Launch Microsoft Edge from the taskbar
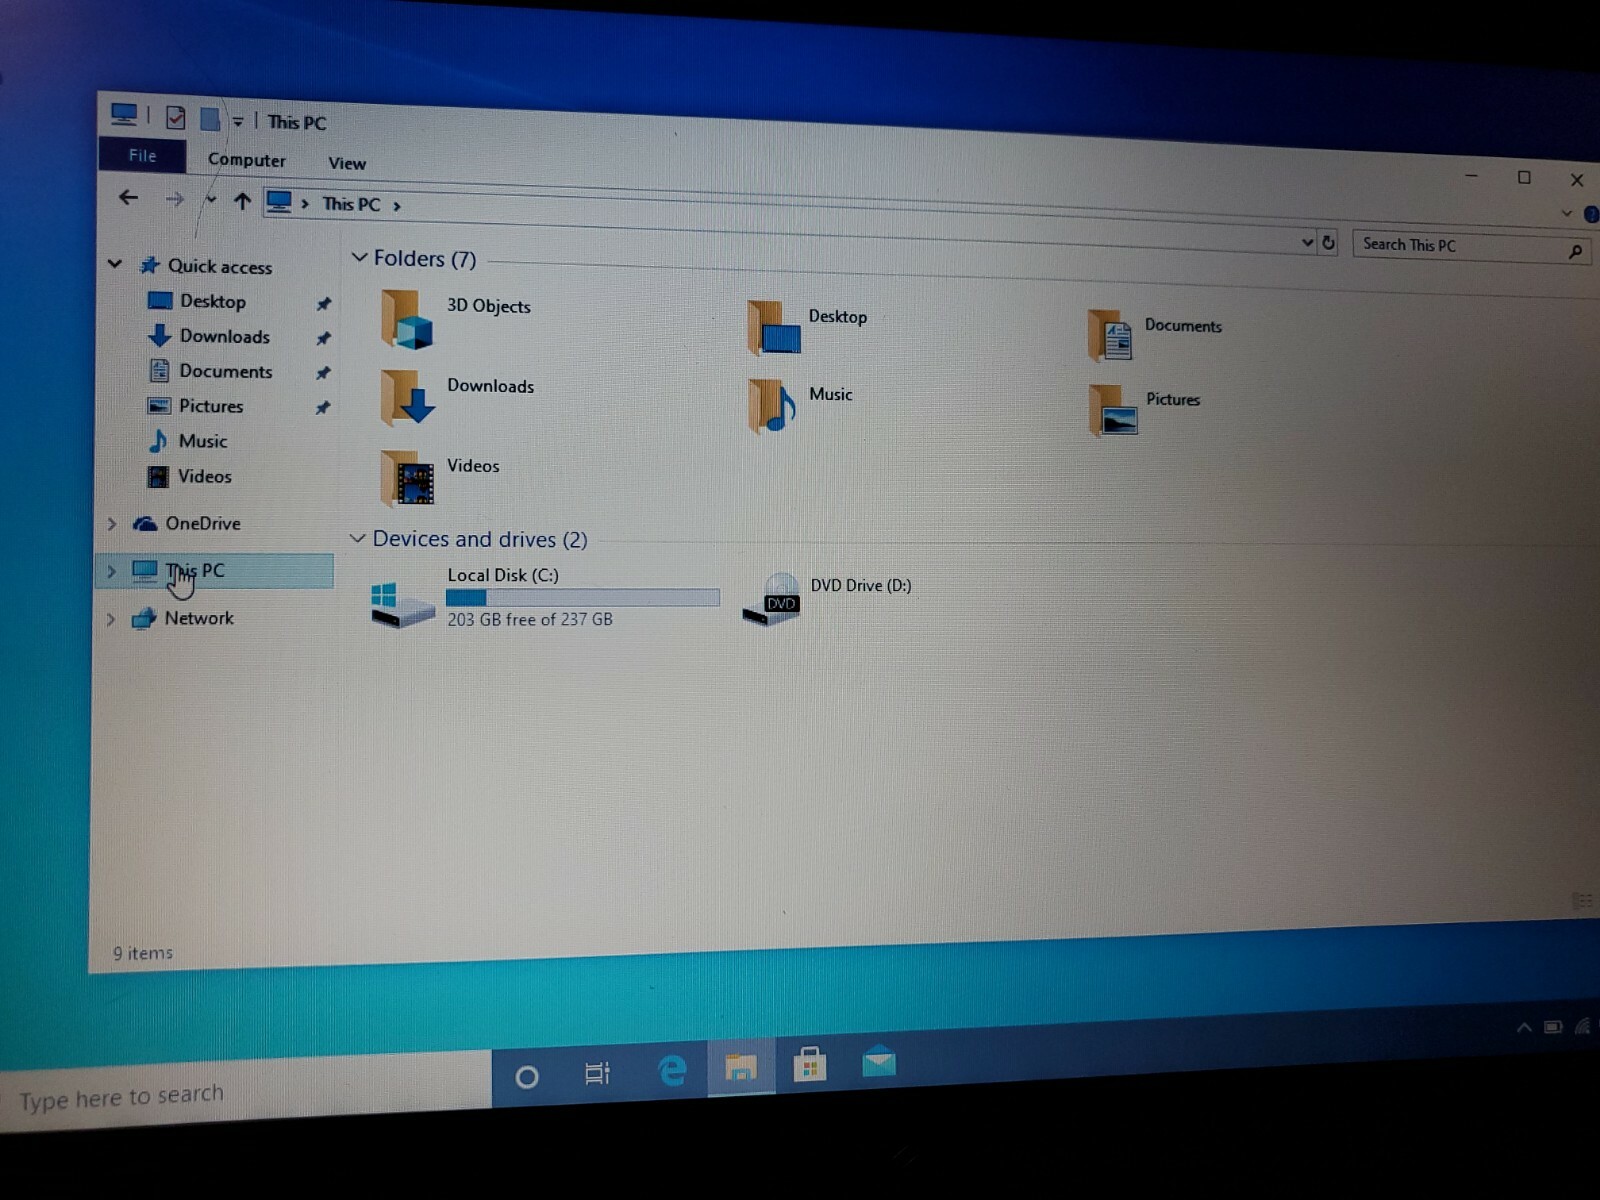Viewport: 1600px width, 1200px height. point(672,1071)
